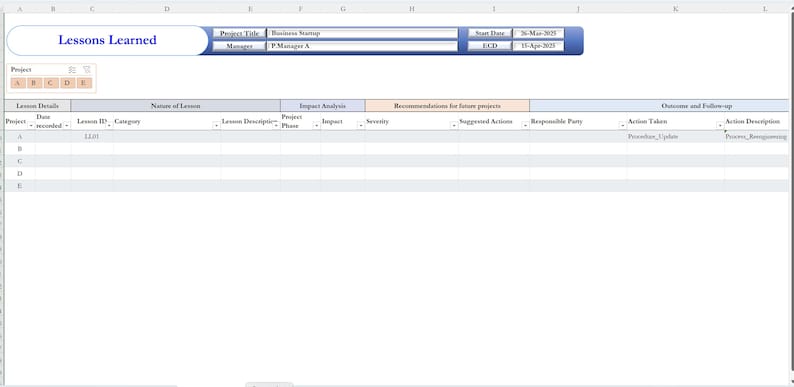
Task: Click project cell D in the table
Action: pos(20,173)
